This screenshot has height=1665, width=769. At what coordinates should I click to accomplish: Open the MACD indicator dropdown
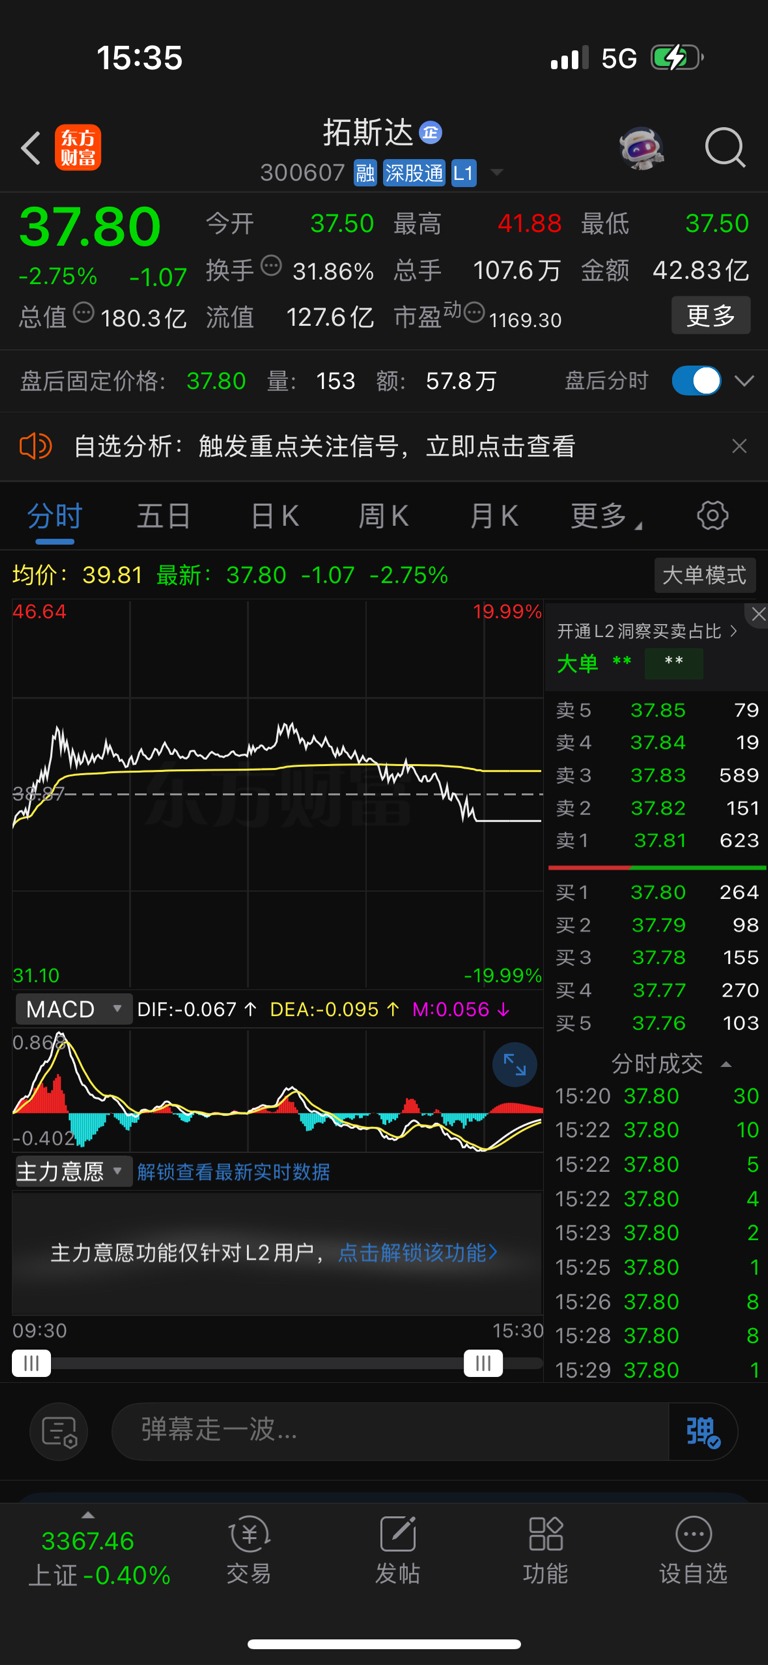tap(72, 1009)
